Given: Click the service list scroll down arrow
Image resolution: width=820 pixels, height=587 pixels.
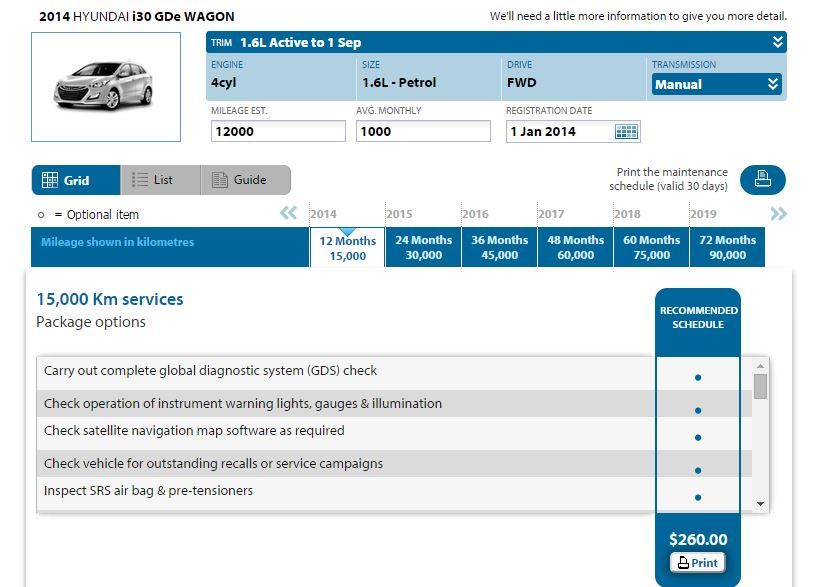Looking at the screenshot, I should click(760, 504).
